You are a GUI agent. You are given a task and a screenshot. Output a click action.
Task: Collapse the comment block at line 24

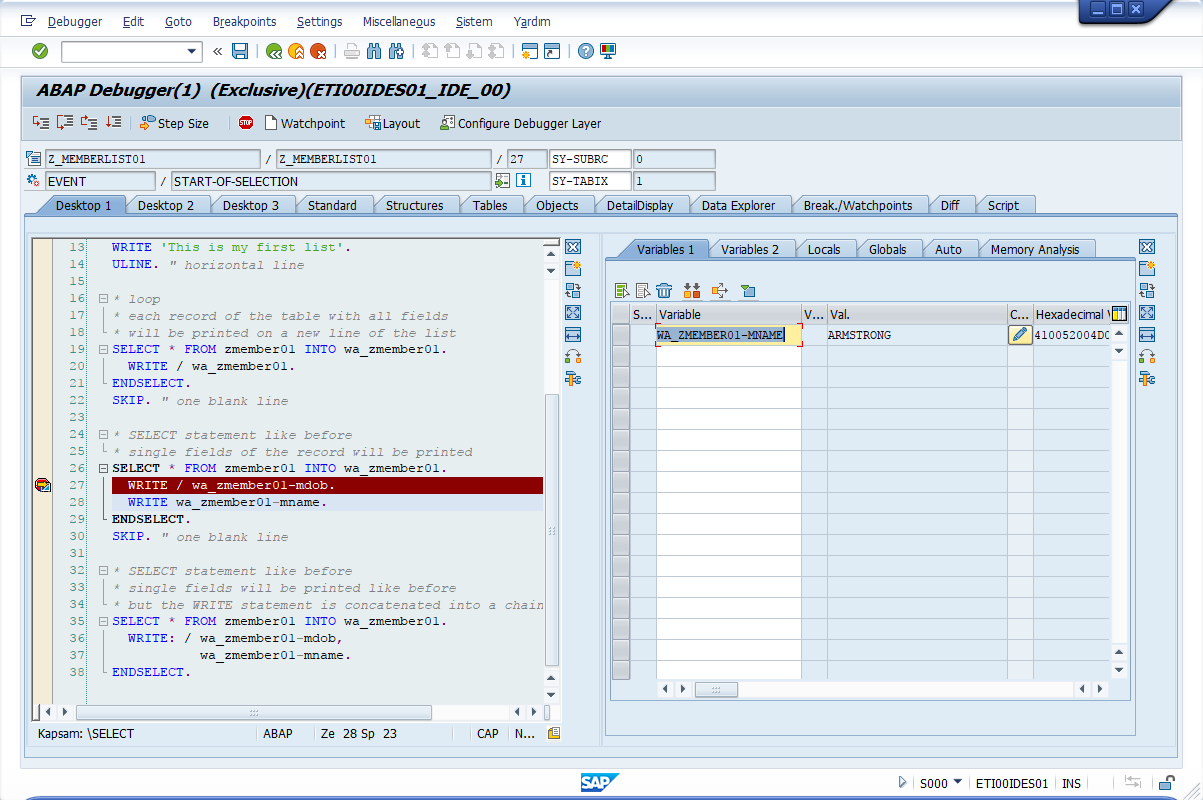coord(103,435)
